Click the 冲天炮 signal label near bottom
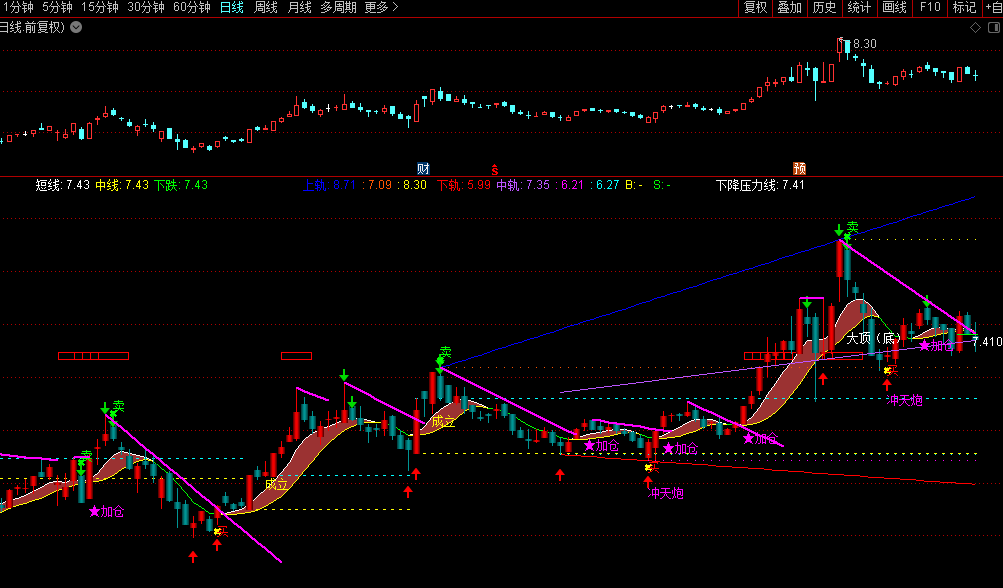The image size is (1003, 588). [666, 493]
